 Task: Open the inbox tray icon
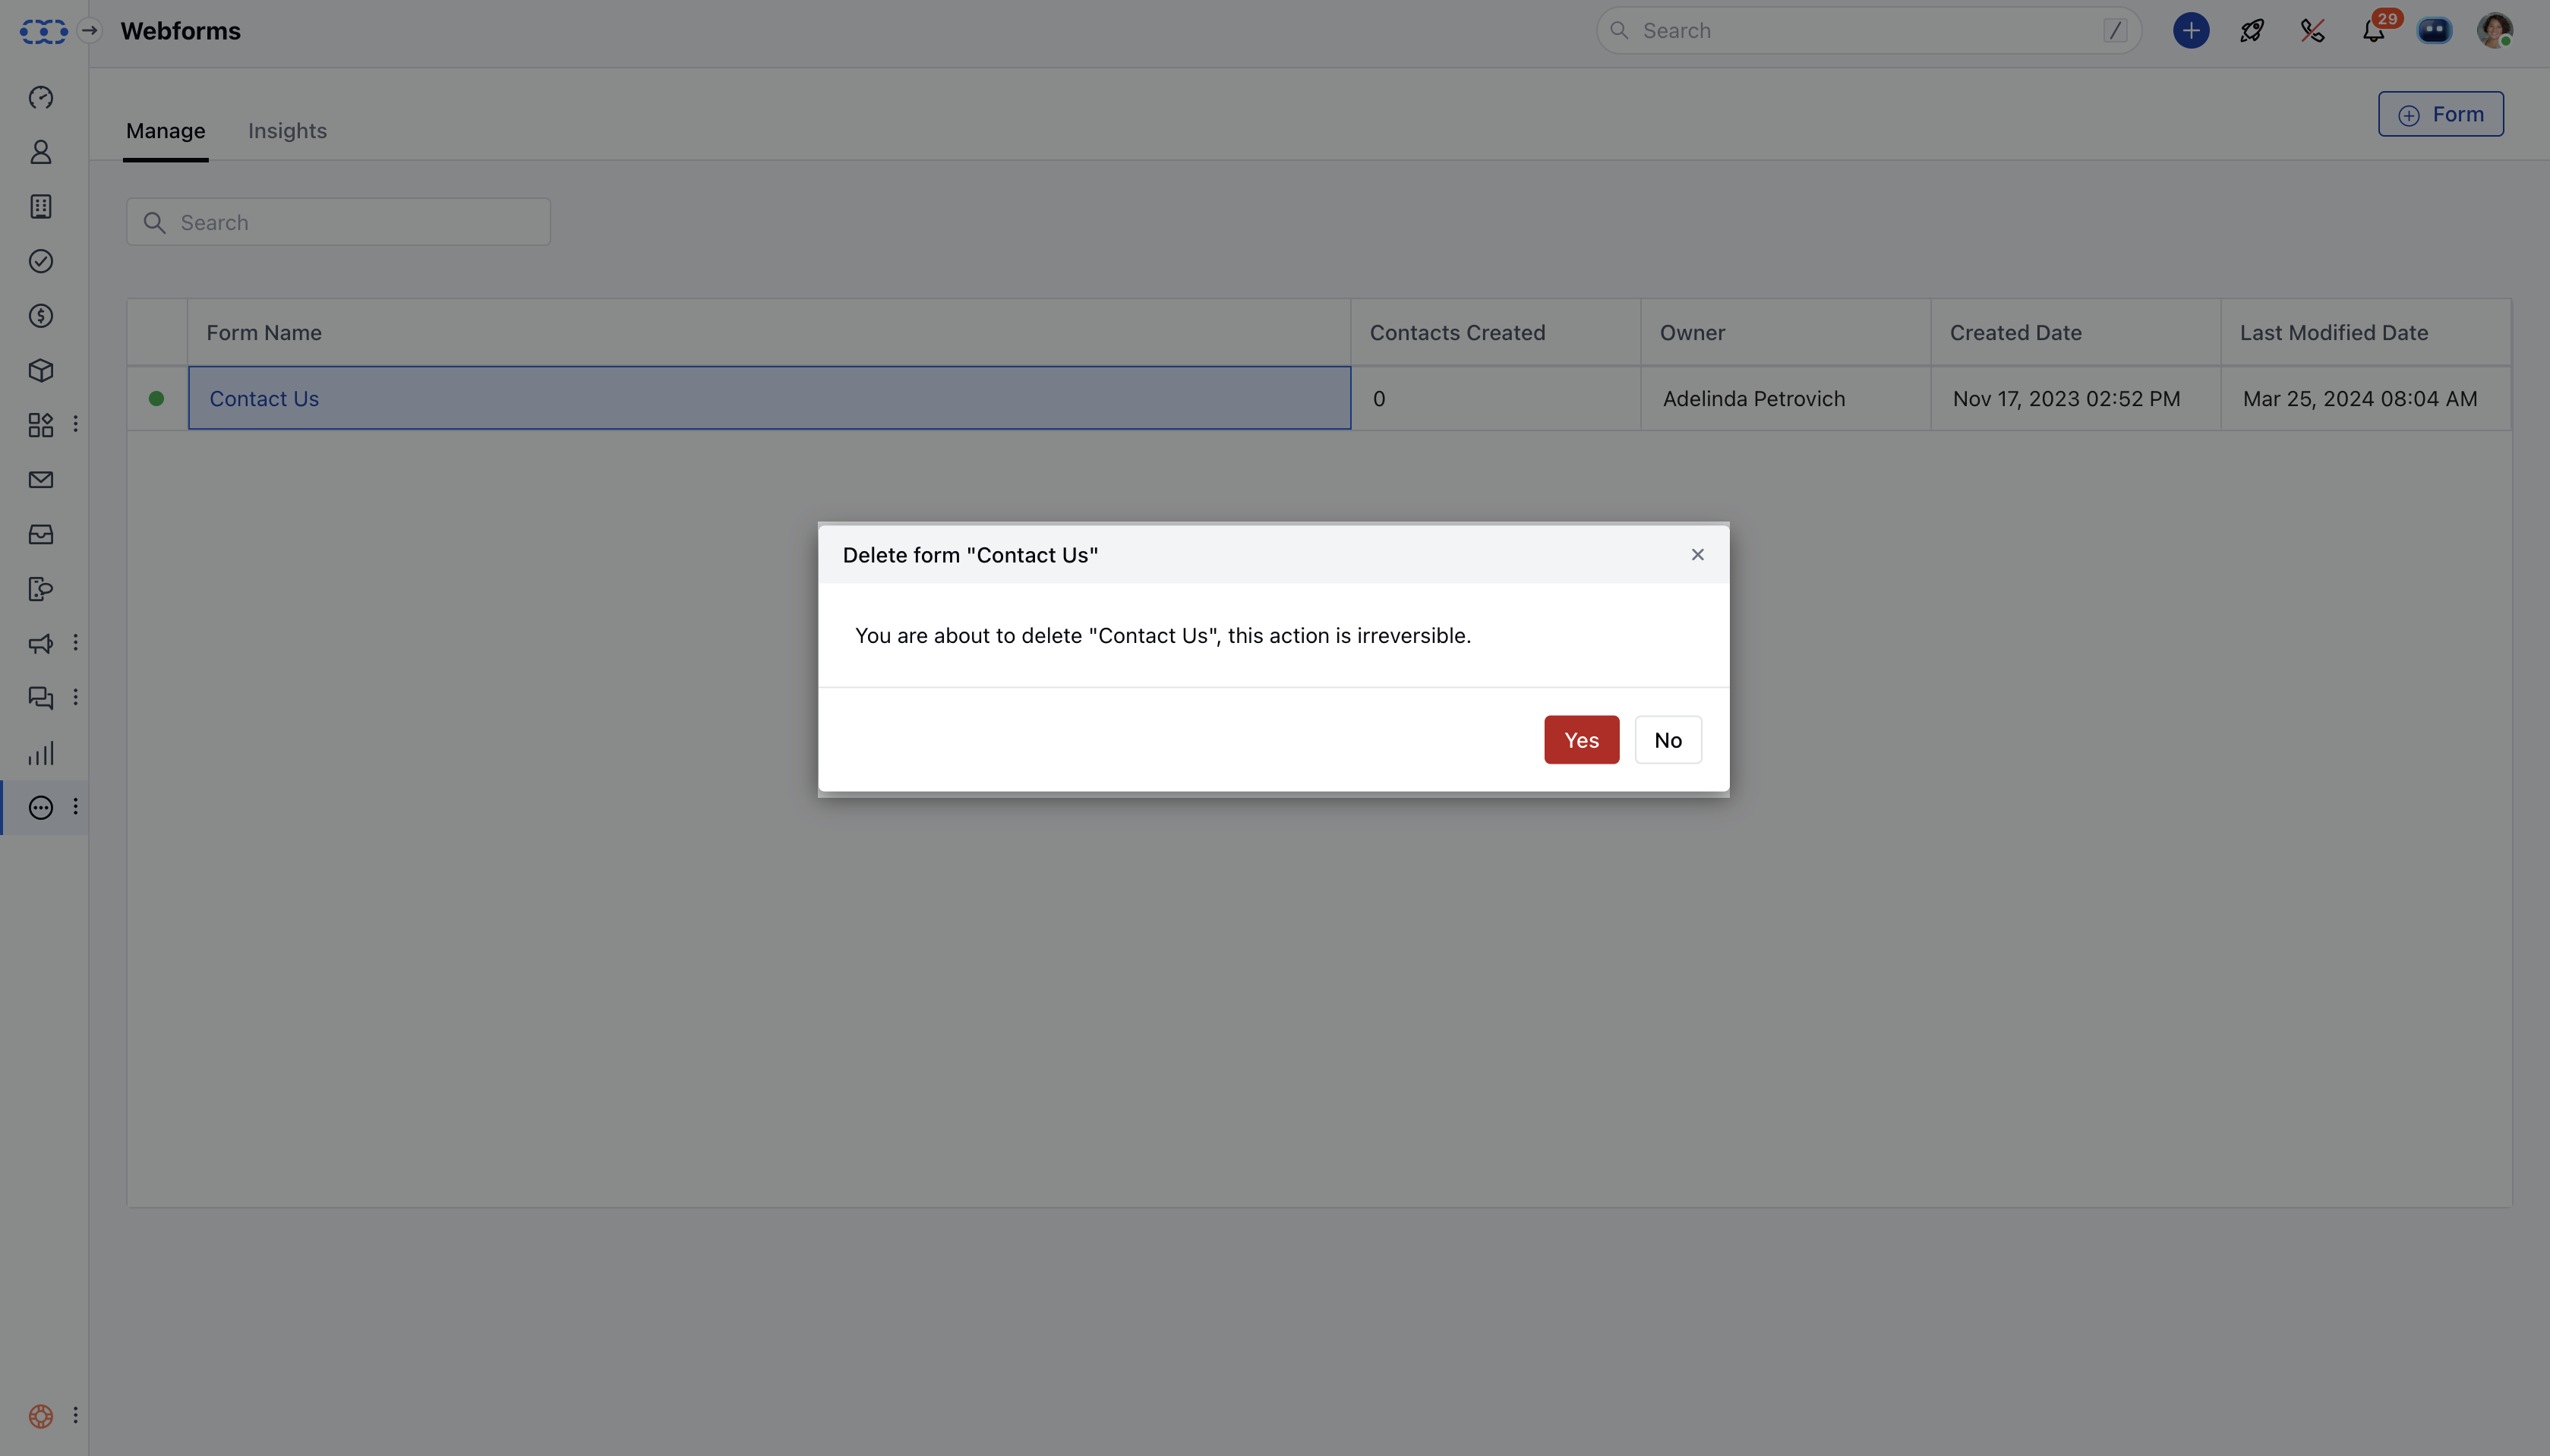(41, 535)
